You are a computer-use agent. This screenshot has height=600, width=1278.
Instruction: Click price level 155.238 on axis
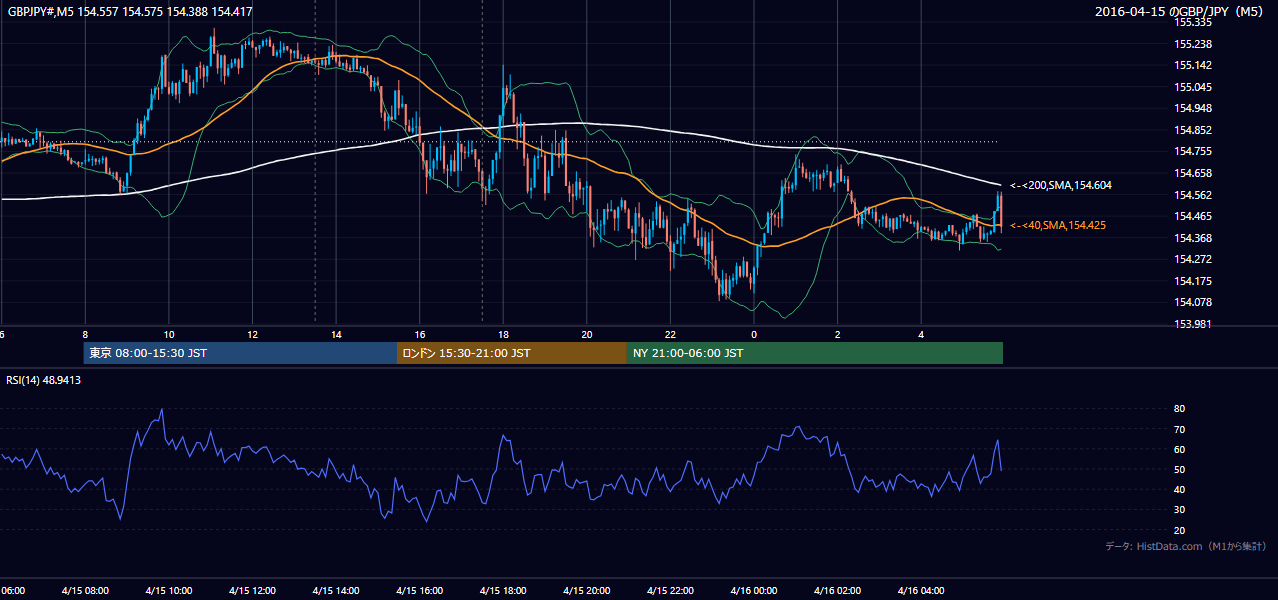(1193, 44)
